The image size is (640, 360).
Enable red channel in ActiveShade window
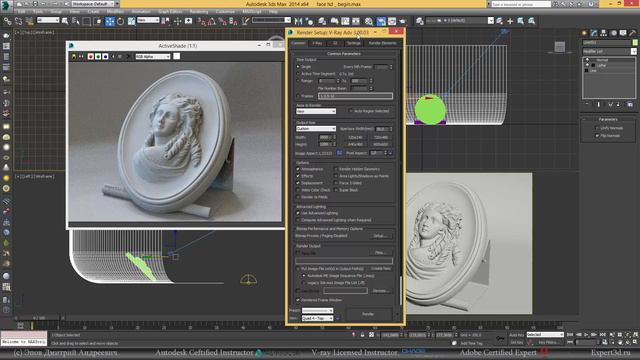tap(91, 56)
